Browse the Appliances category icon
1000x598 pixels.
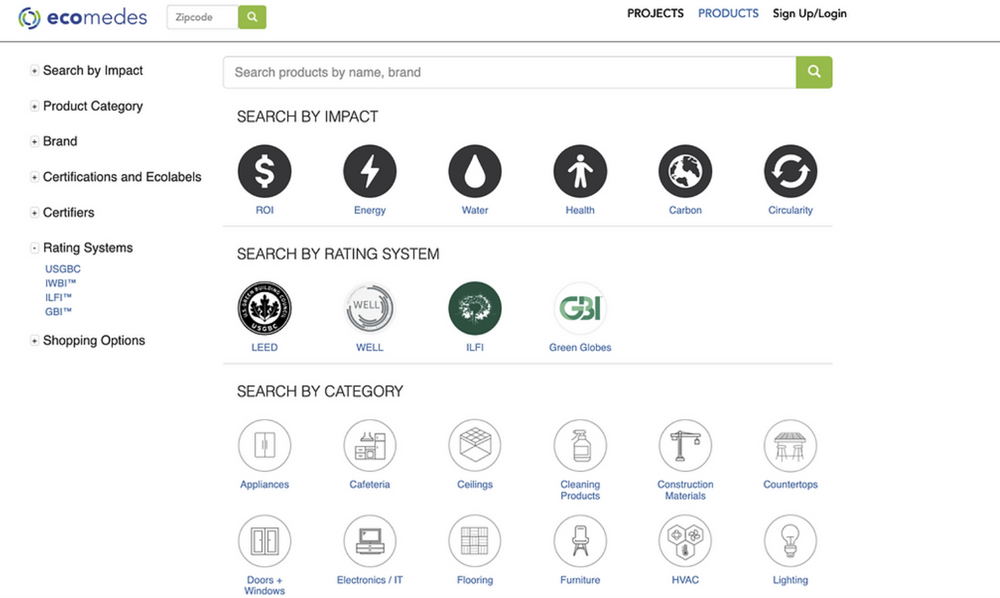click(x=264, y=445)
